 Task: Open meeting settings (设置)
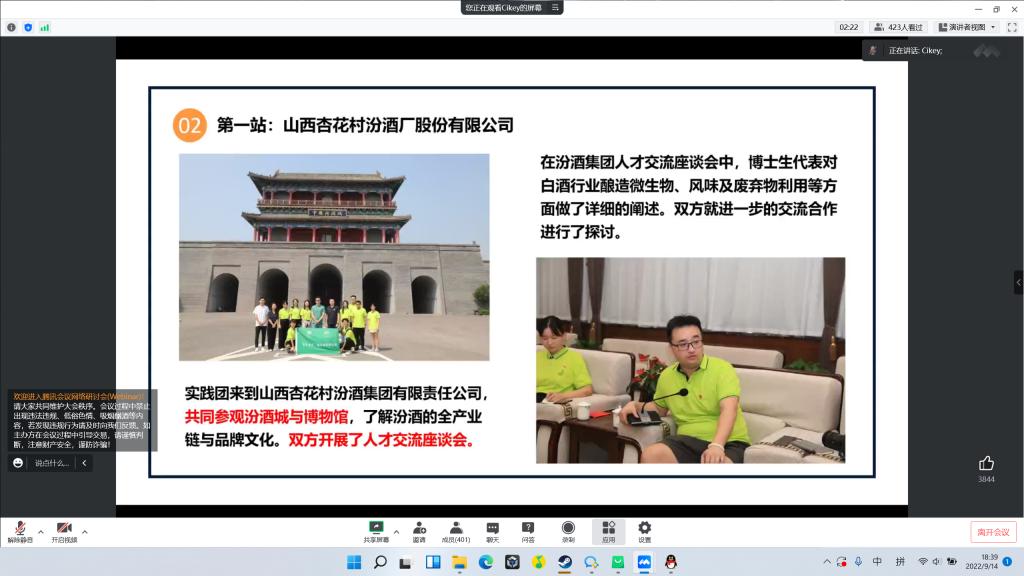point(645,530)
